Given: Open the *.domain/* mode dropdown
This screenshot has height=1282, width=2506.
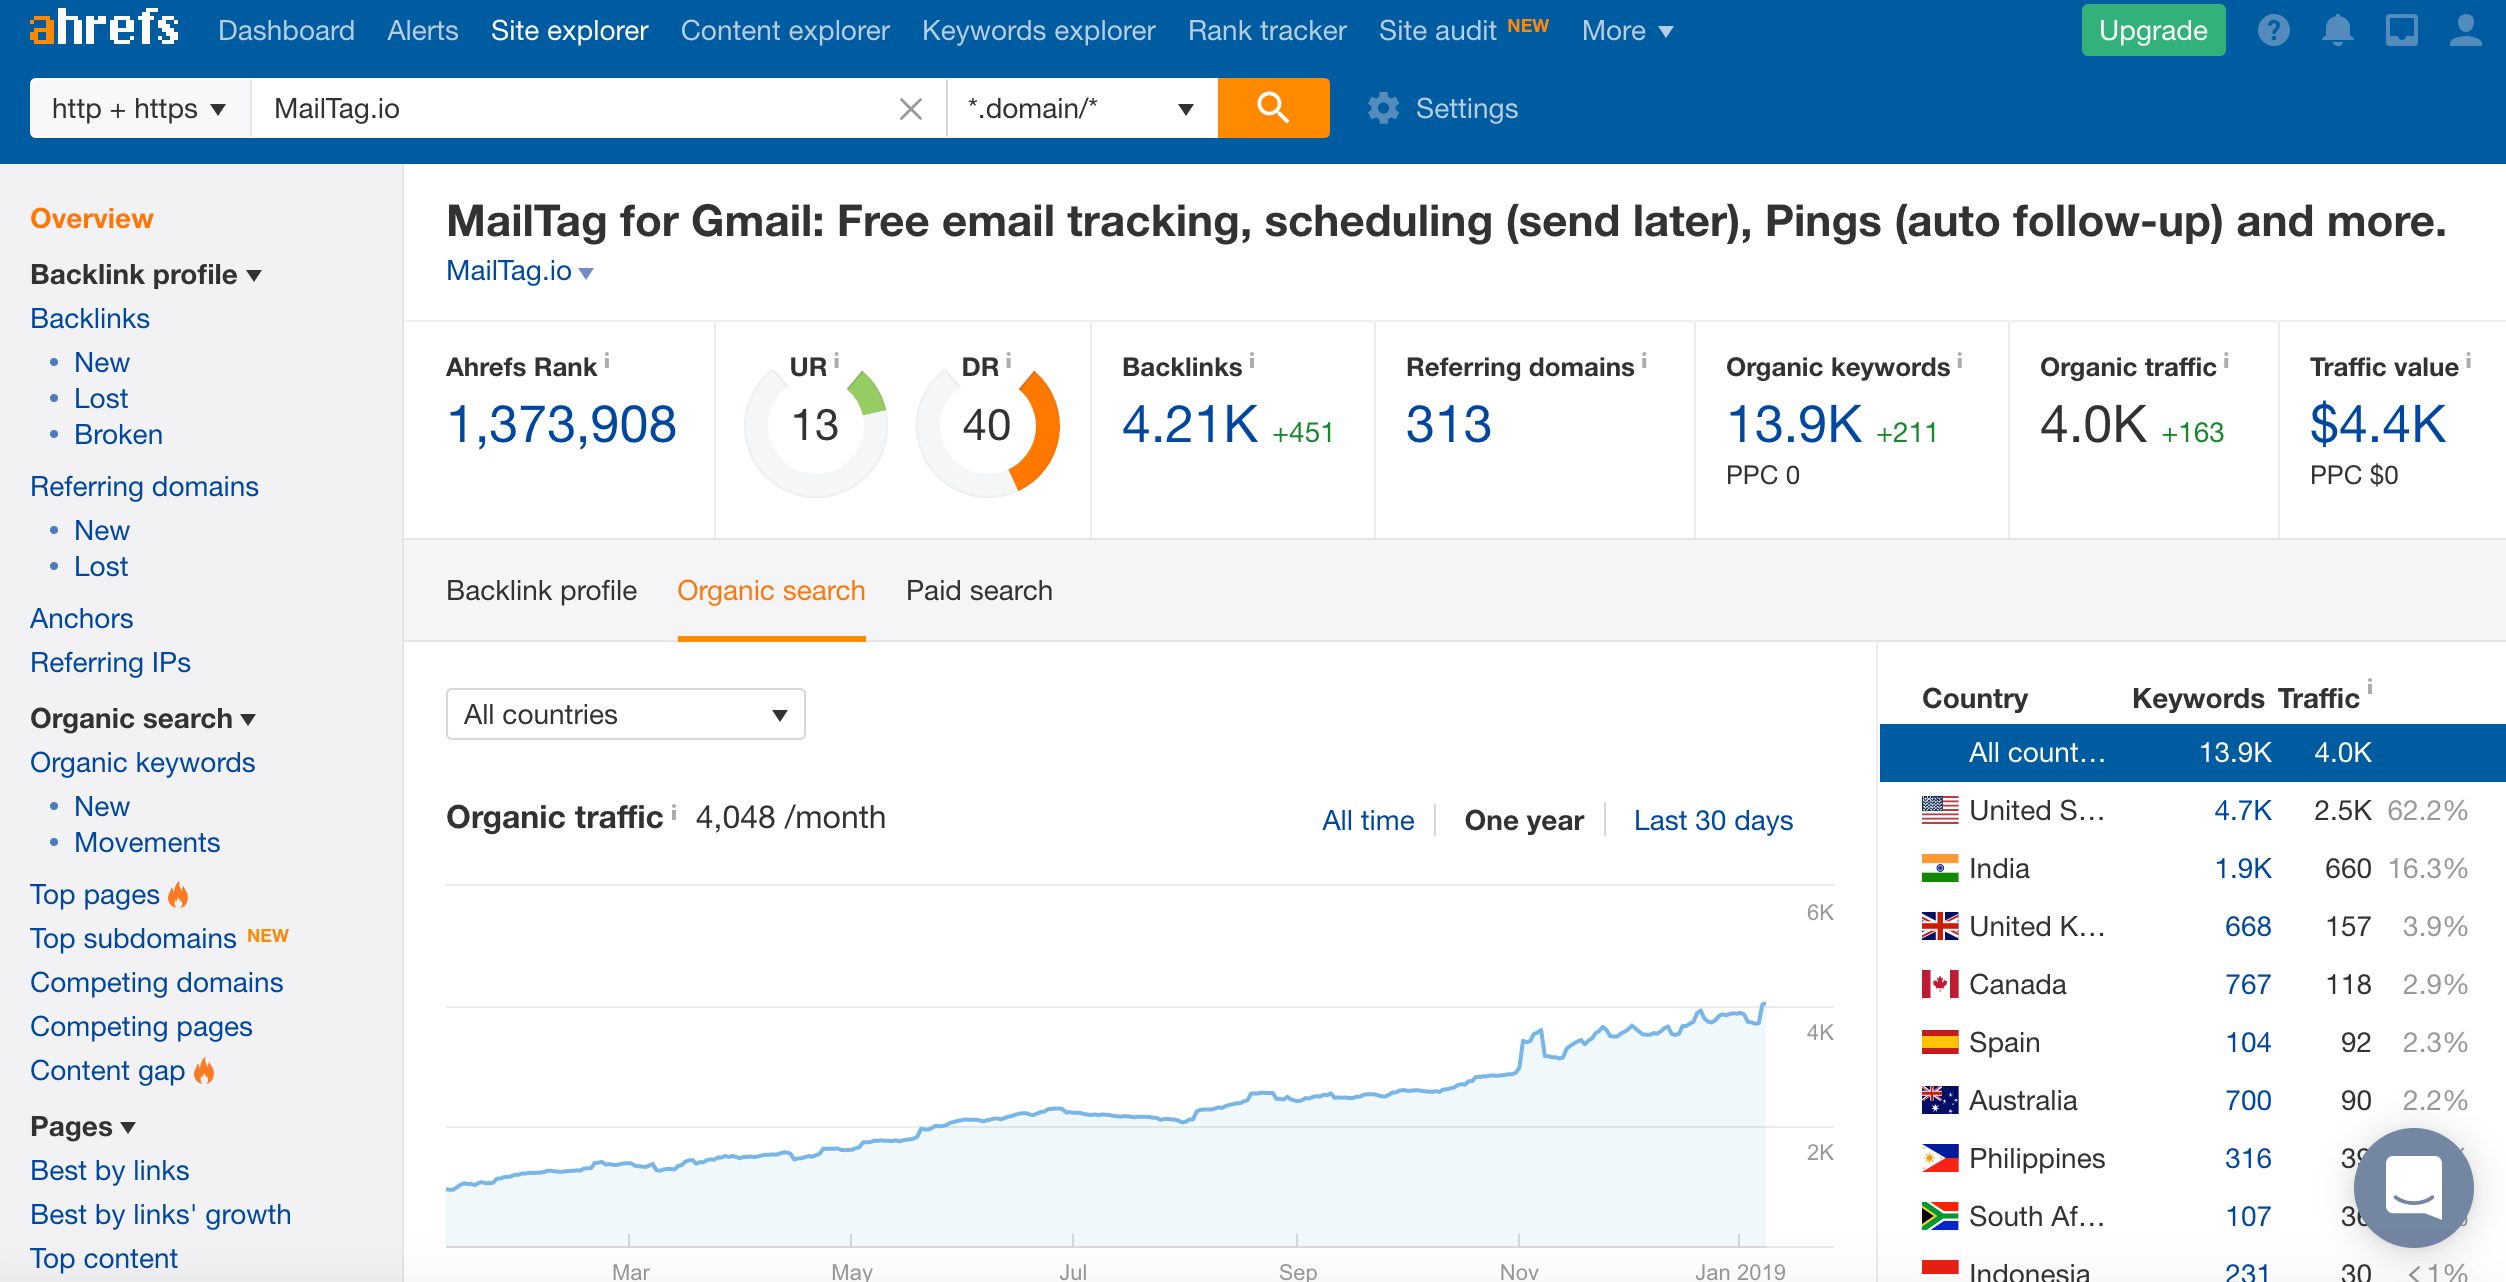Looking at the screenshot, I should coord(1082,108).
